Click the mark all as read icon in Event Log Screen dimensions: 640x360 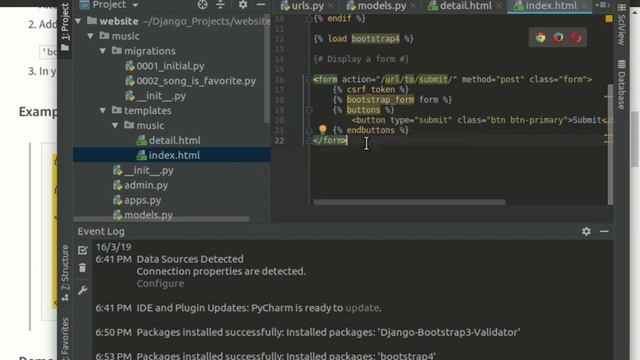coord(82,250)
